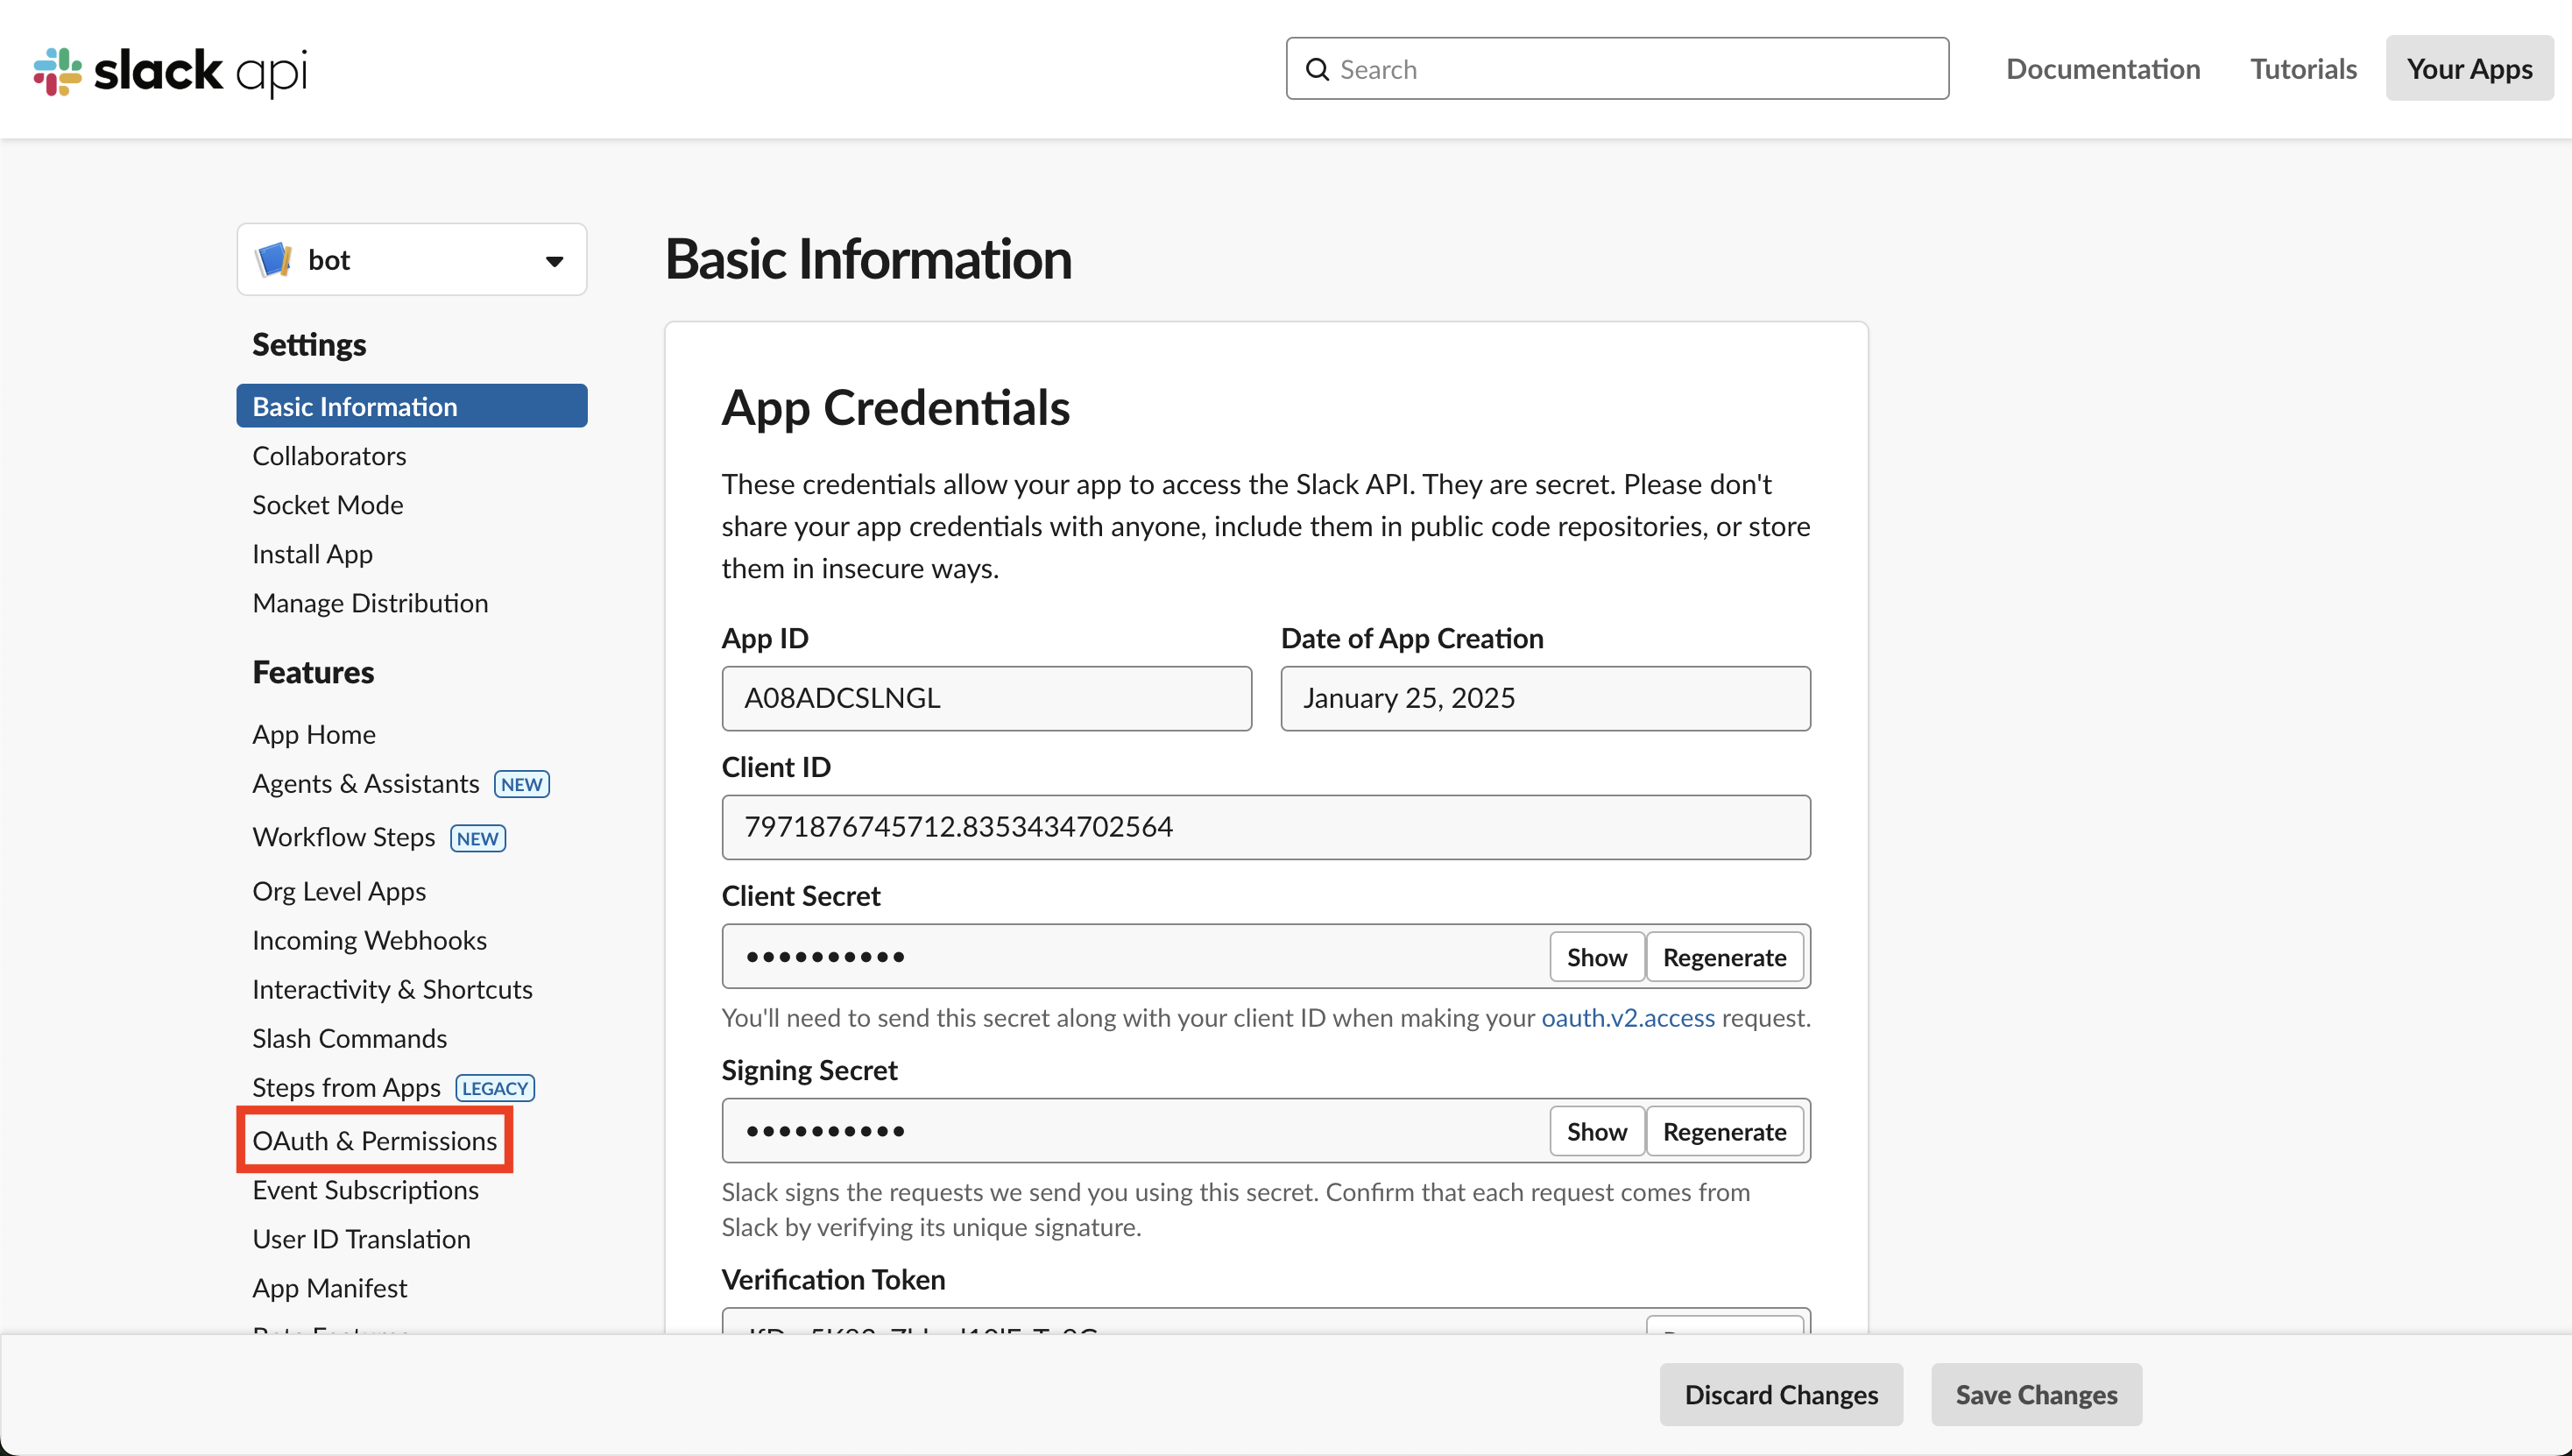This screenshot has height=1456, width=2572.
Task: Click the NEW badge beside Agents & Assistants
Action: tap(521, 784)
